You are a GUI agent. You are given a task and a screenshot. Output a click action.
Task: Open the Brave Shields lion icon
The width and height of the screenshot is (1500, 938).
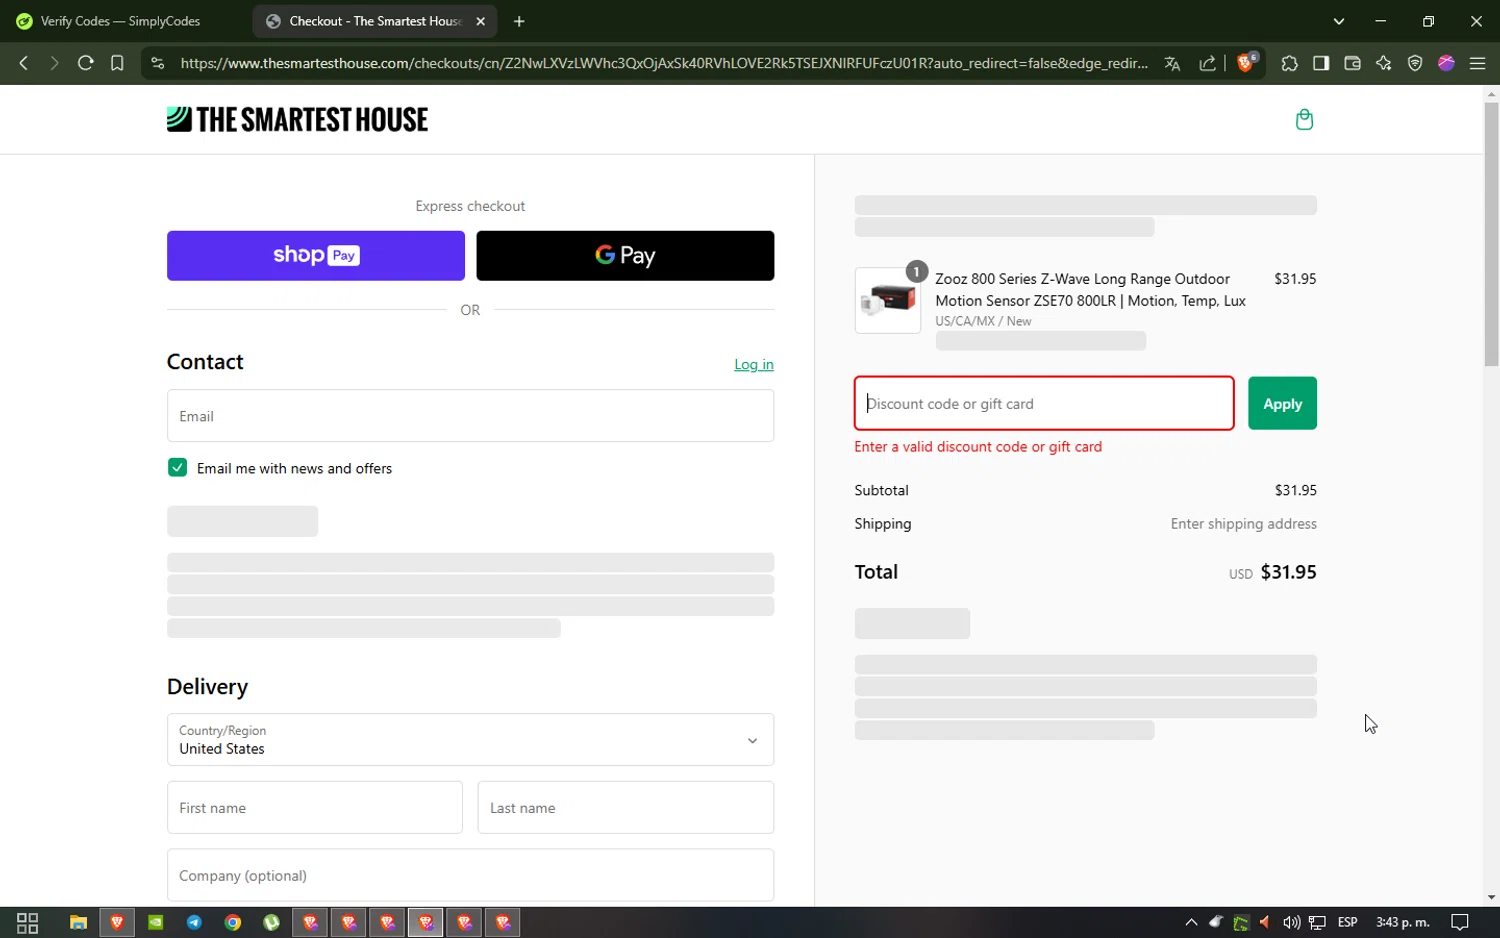point(1246,63)
